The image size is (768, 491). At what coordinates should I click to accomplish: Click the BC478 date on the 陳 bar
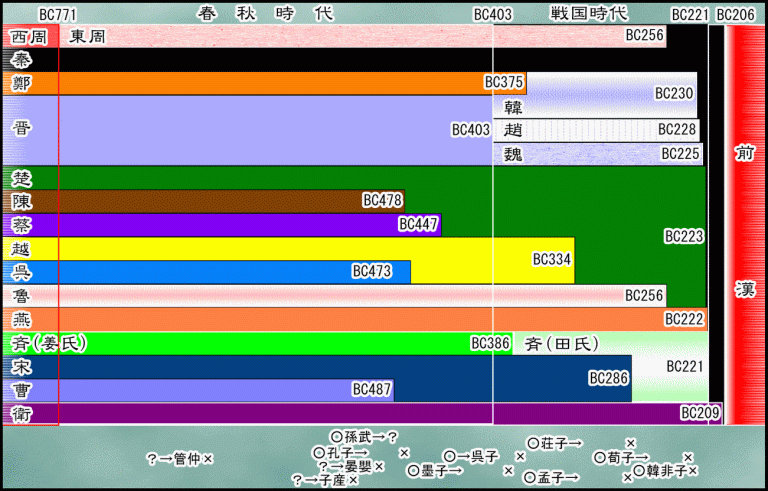(x=383, y=200)
